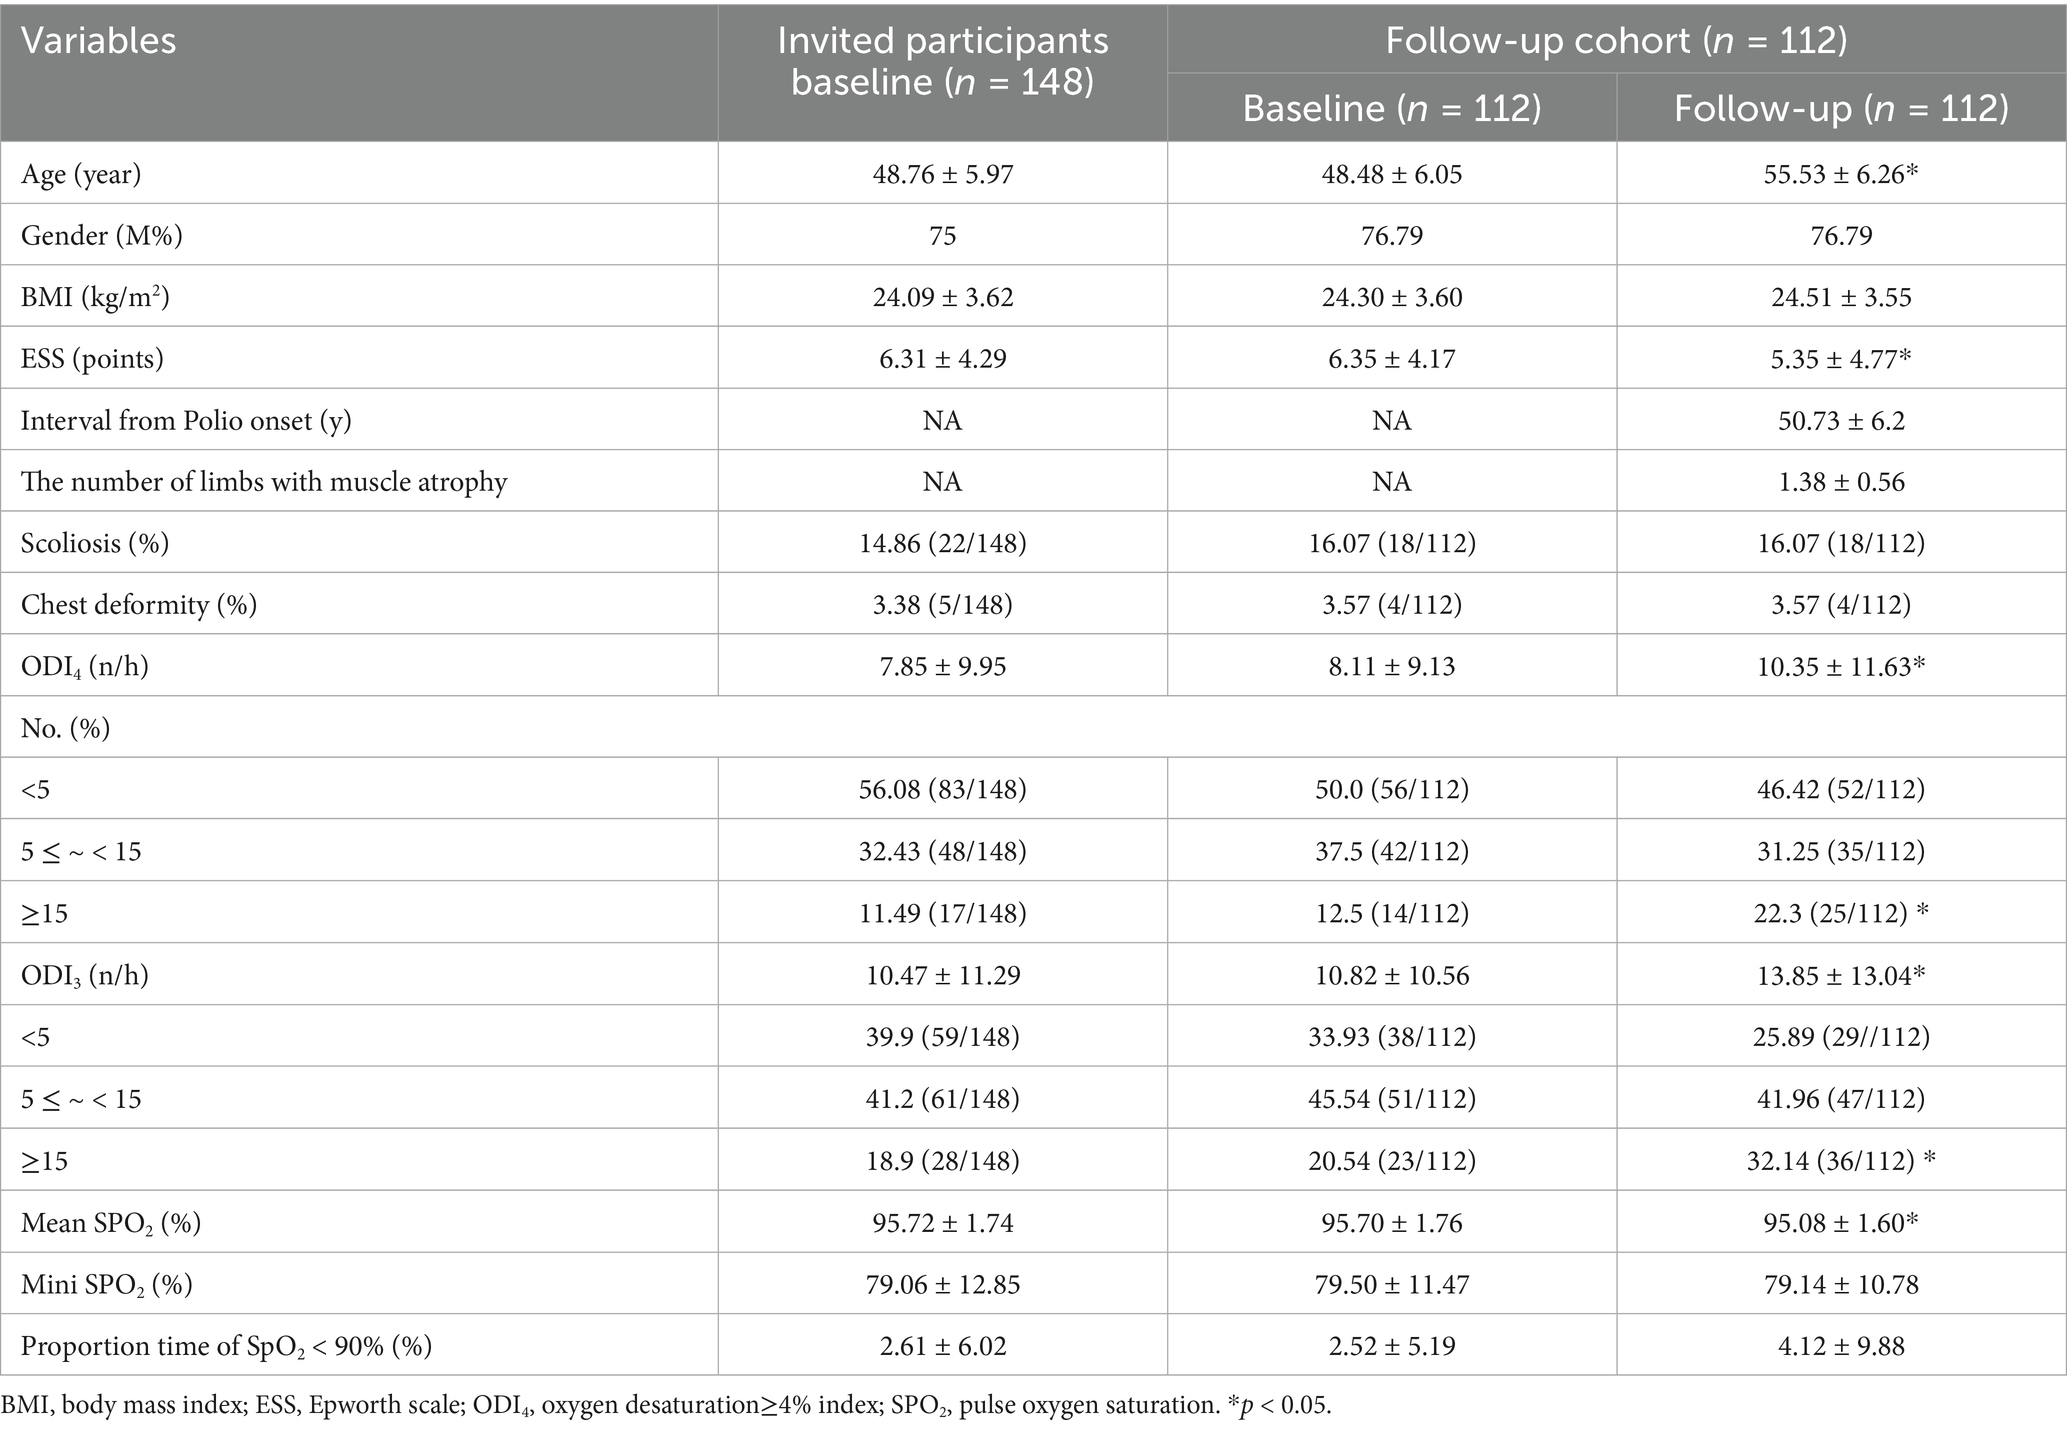
Task: Click the Chest deformity (%) row label
Action: coord(139,605)
